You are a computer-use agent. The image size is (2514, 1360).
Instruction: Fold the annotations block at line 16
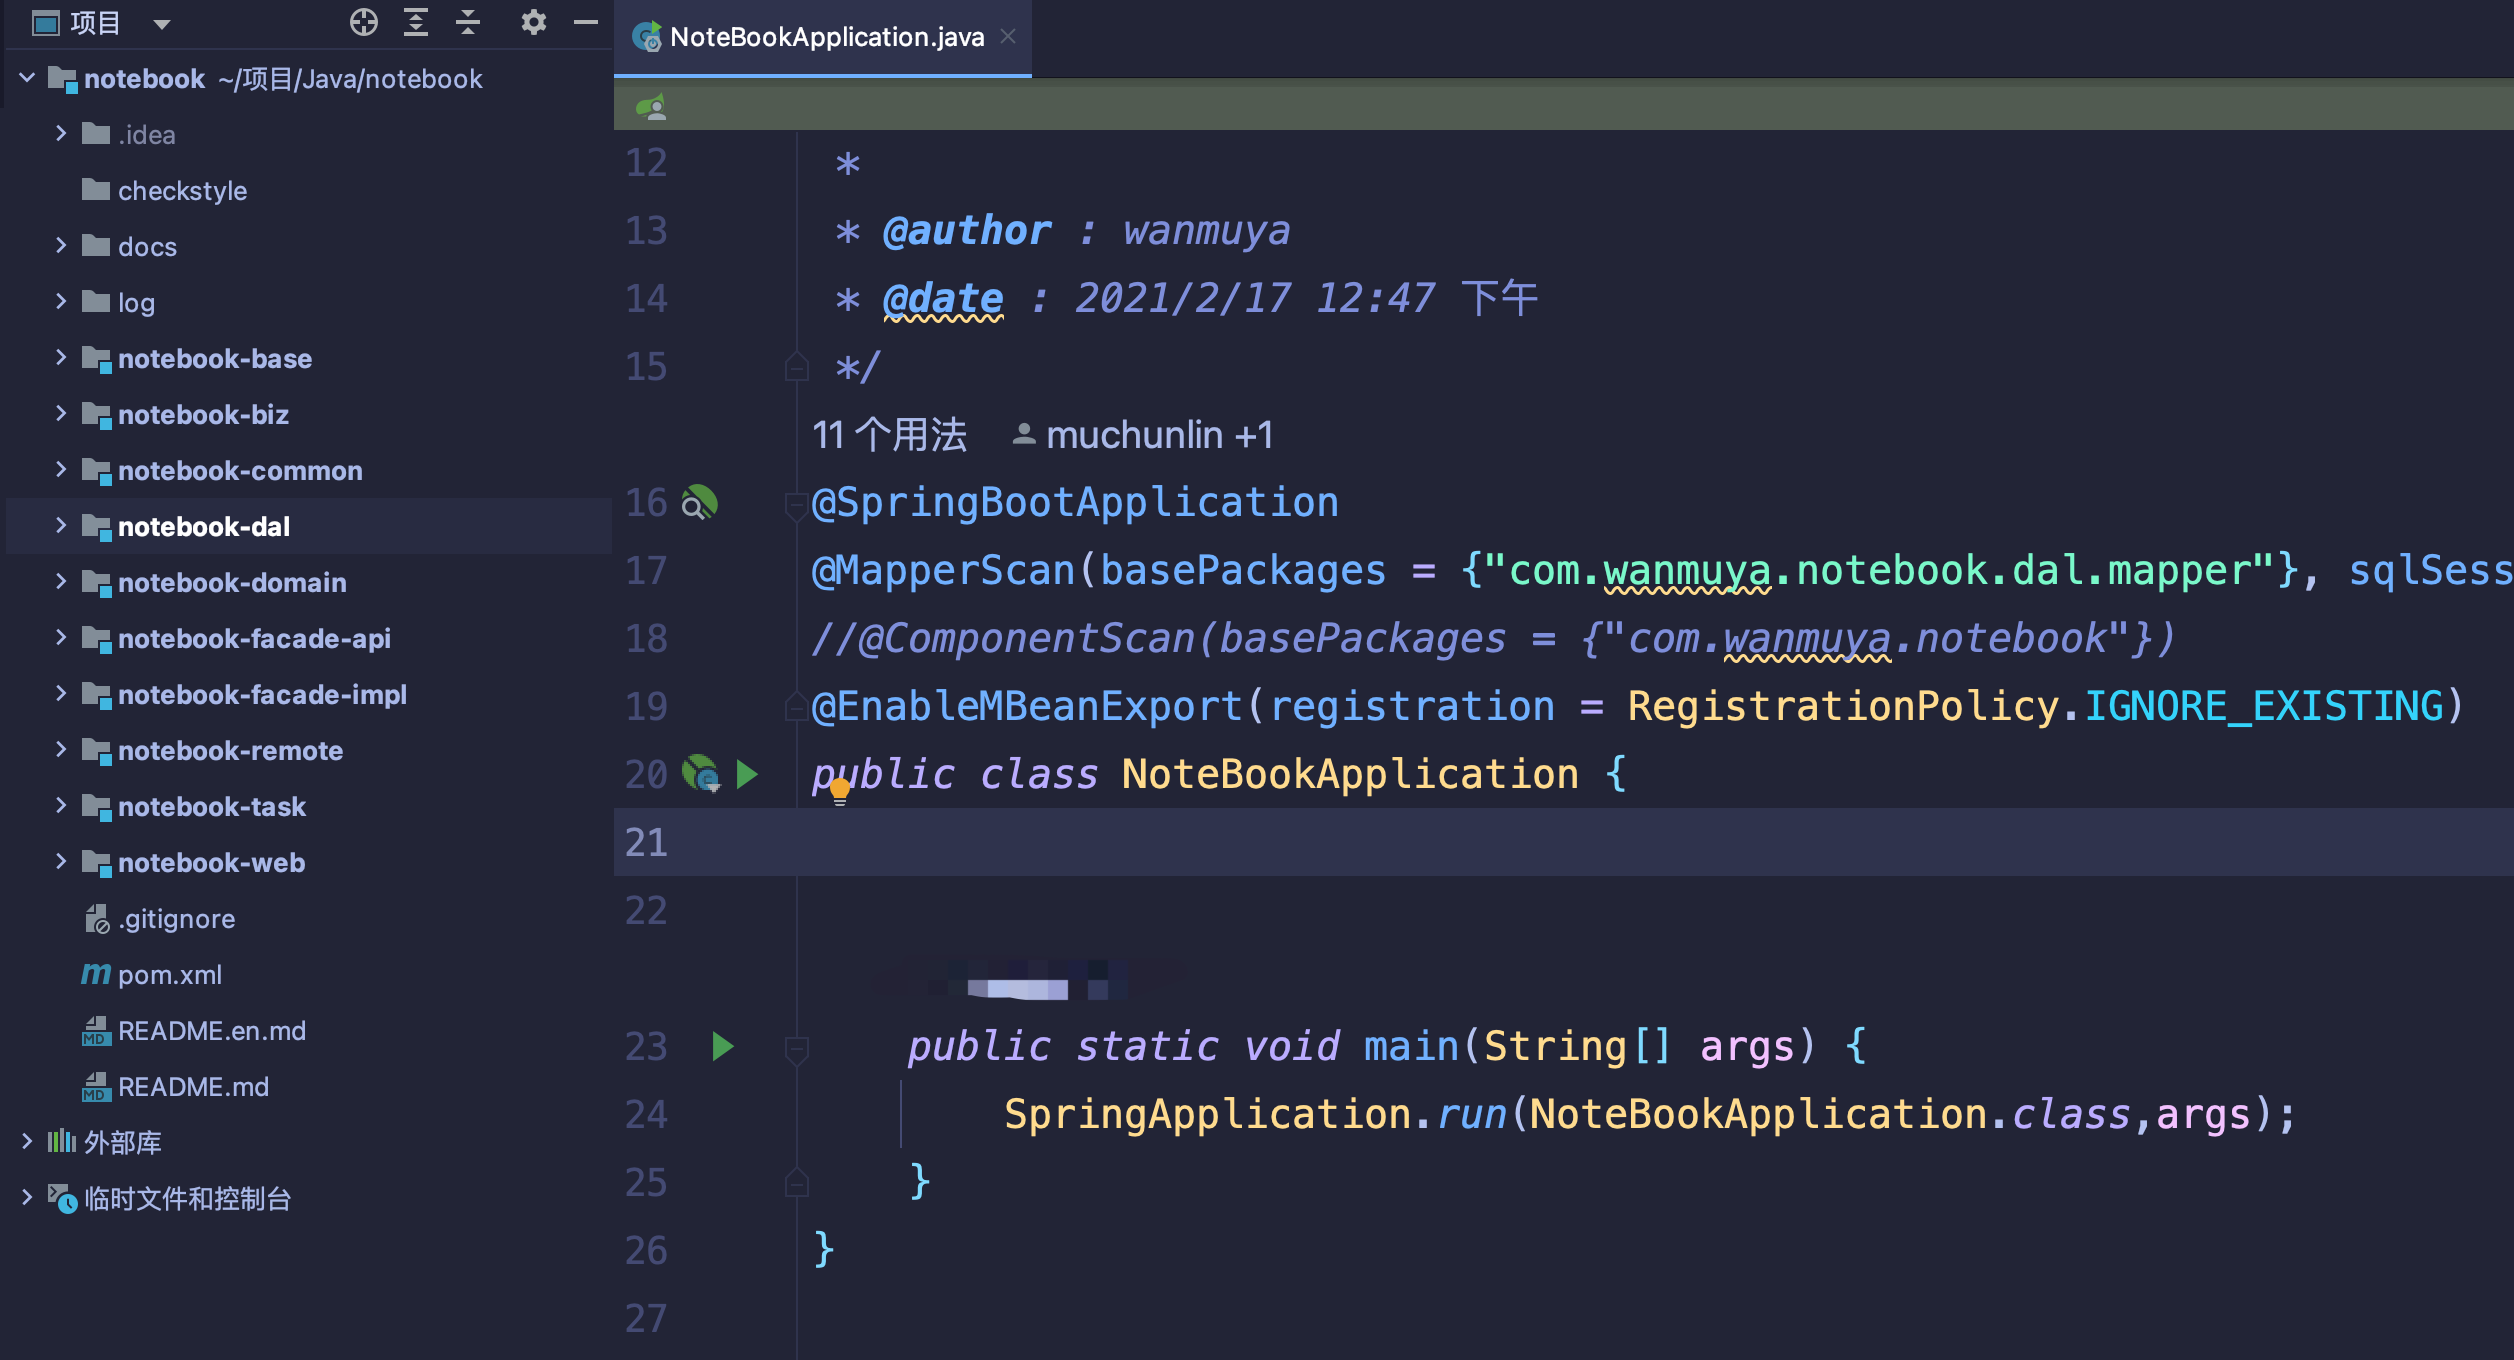coord(797,505)
